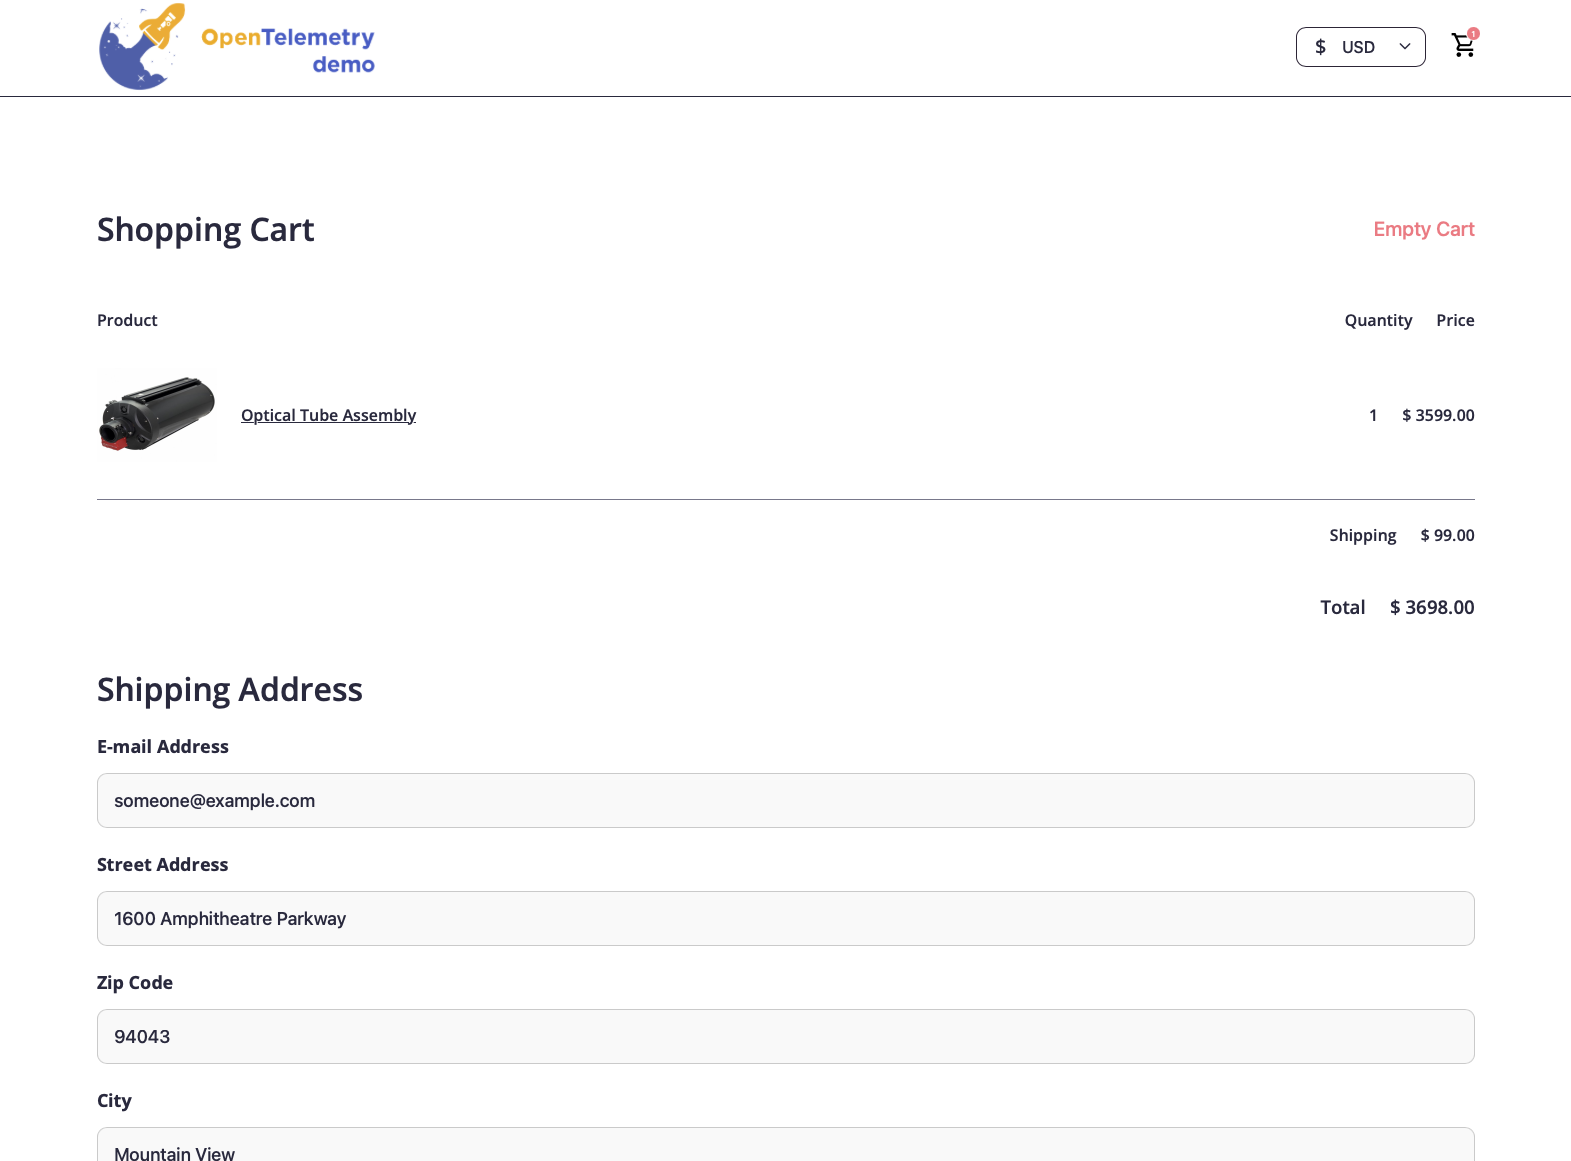Click the Shopping Cart heading
The height and width of the screenshot is (1161, 1571).
[x=205, y=230]
